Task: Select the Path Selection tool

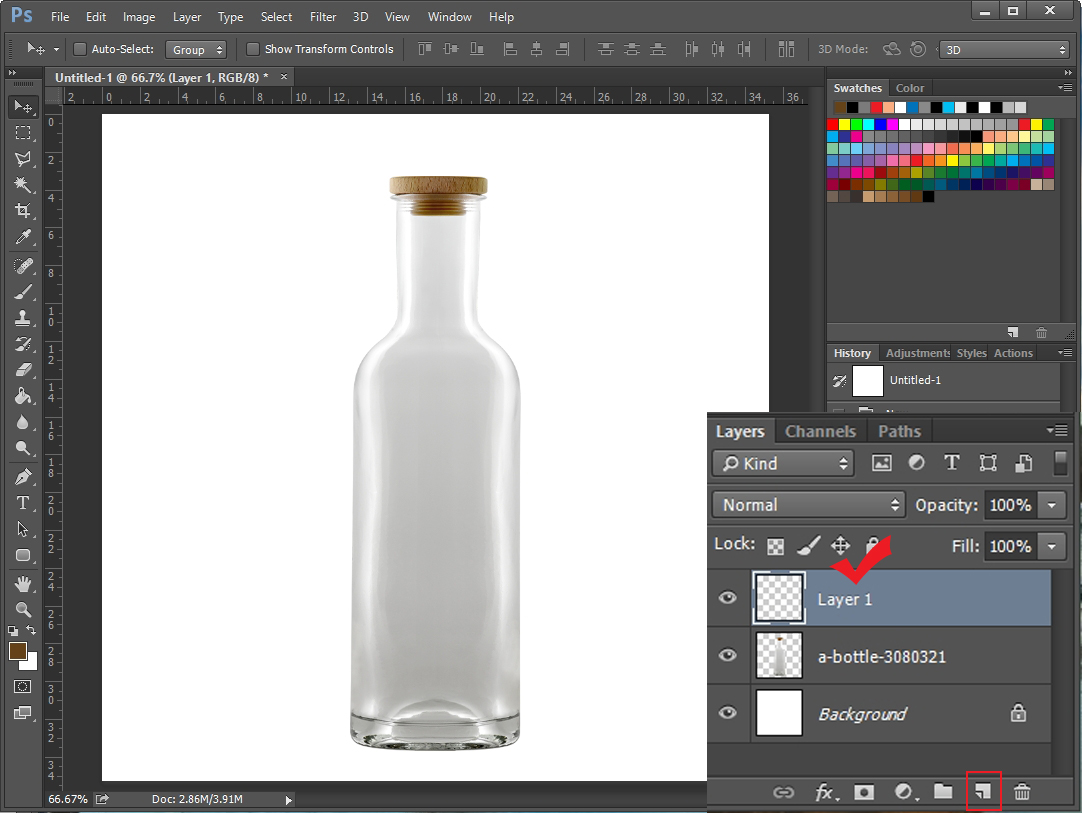Action: 23,529
